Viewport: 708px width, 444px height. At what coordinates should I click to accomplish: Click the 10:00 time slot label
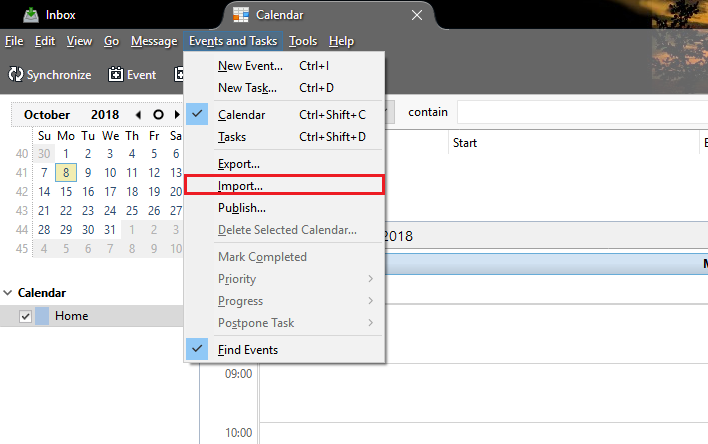(x=238, y=433)
